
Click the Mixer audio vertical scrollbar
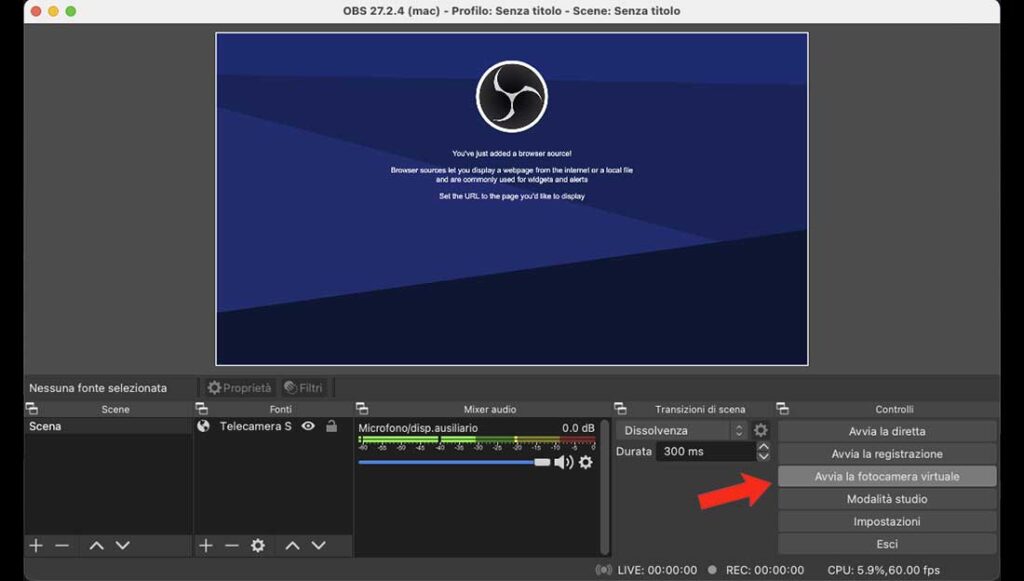click(605, 487)
